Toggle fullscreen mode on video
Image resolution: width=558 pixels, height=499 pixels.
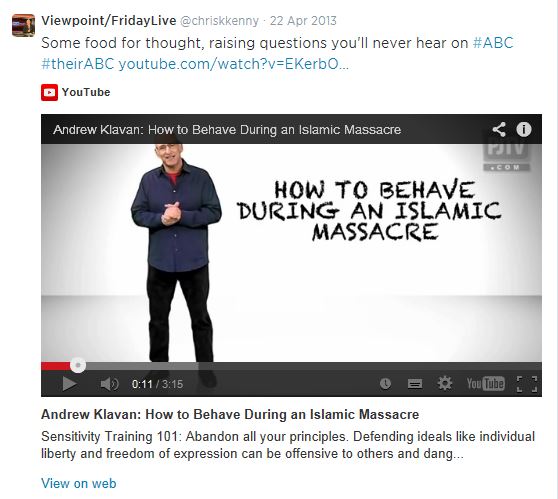527,384
